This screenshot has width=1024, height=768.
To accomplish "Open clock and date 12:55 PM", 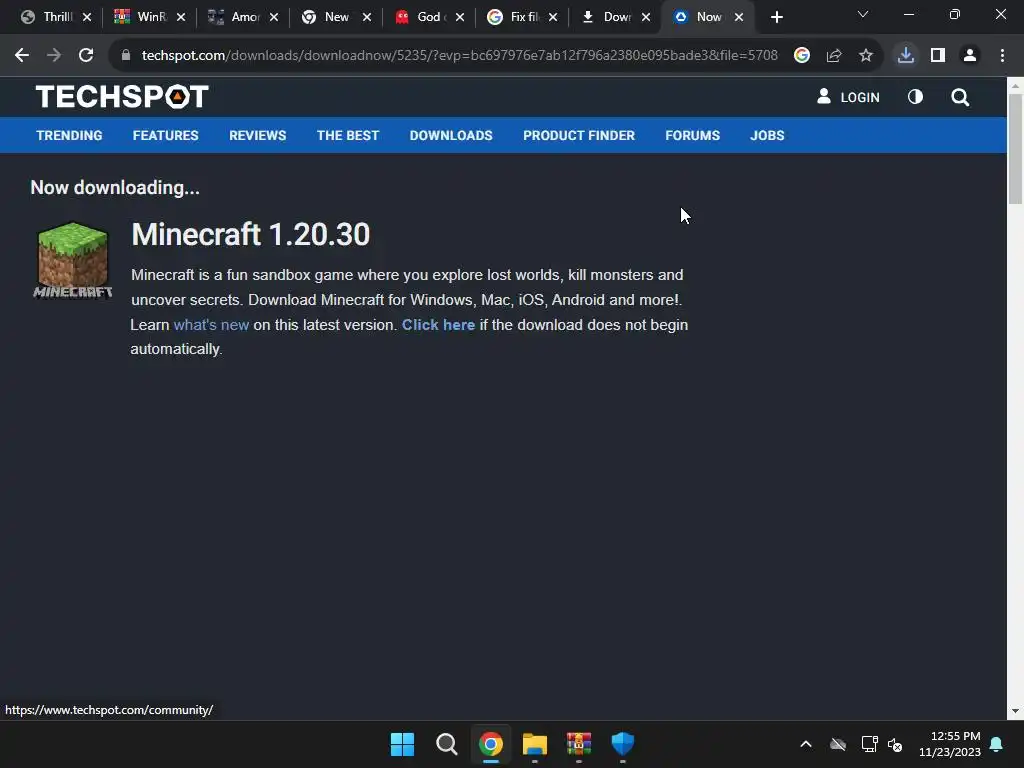I will 950,744.
